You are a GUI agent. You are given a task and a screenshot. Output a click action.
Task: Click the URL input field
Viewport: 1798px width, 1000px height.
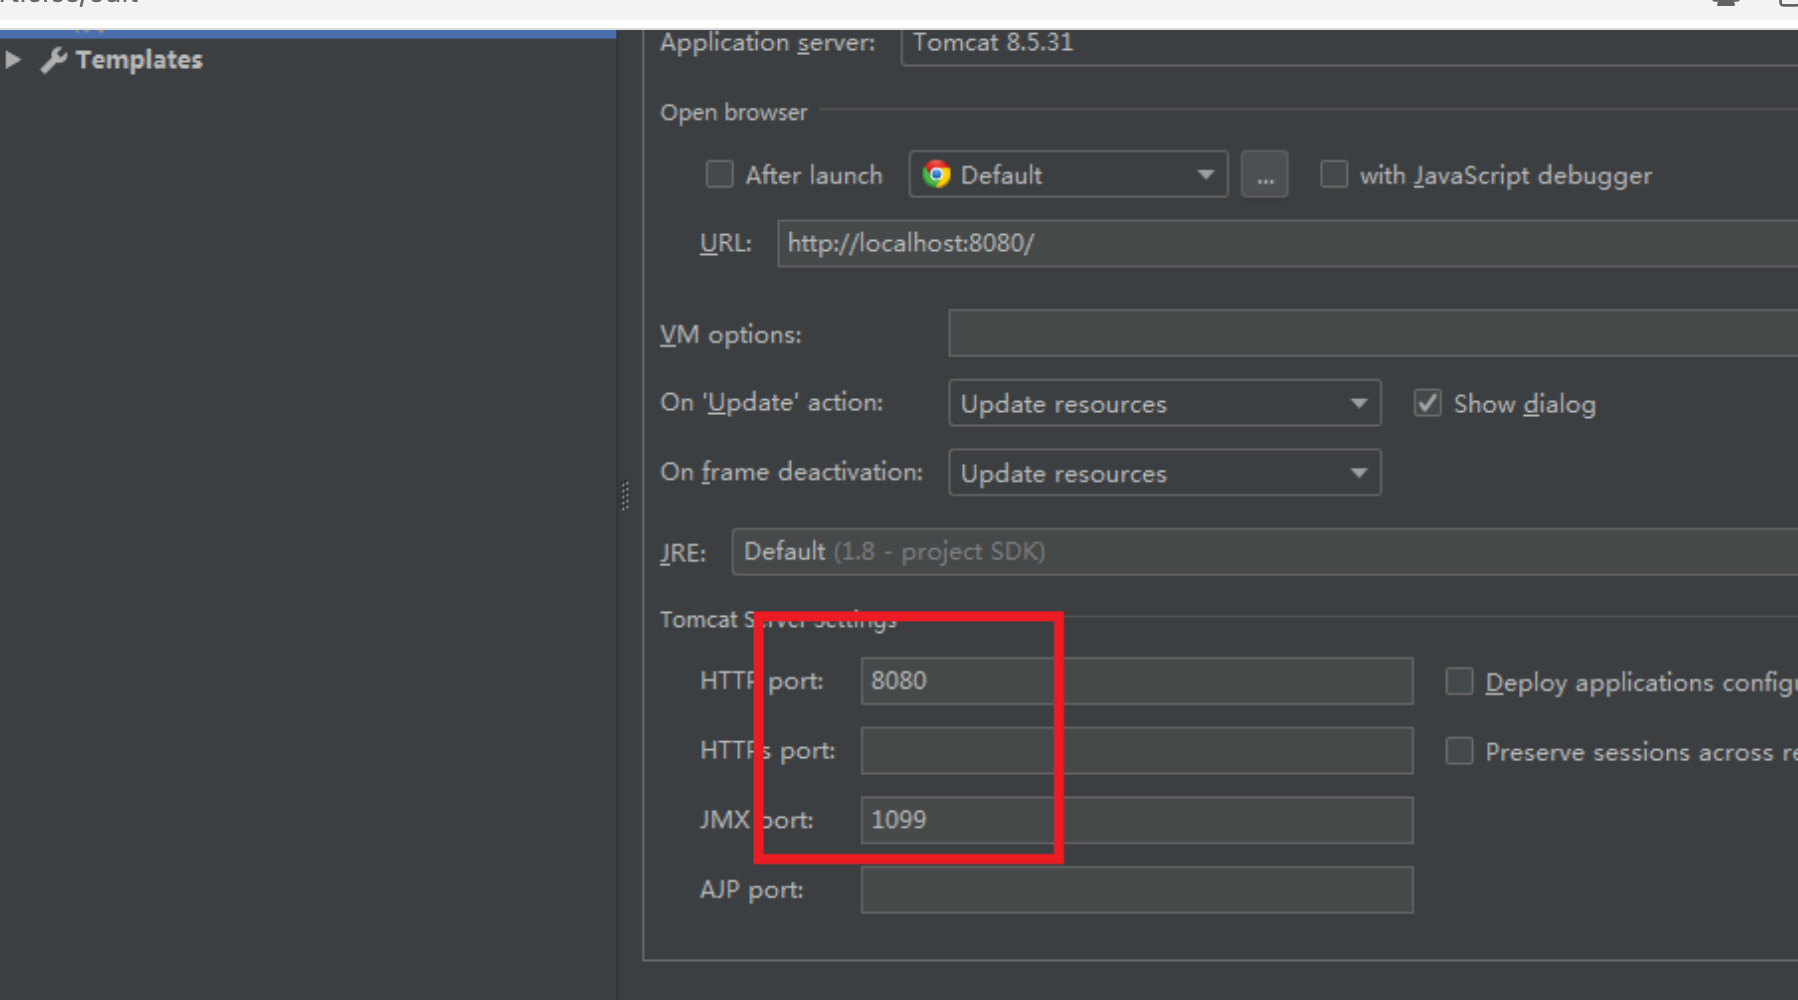[x=1288, y=244]
